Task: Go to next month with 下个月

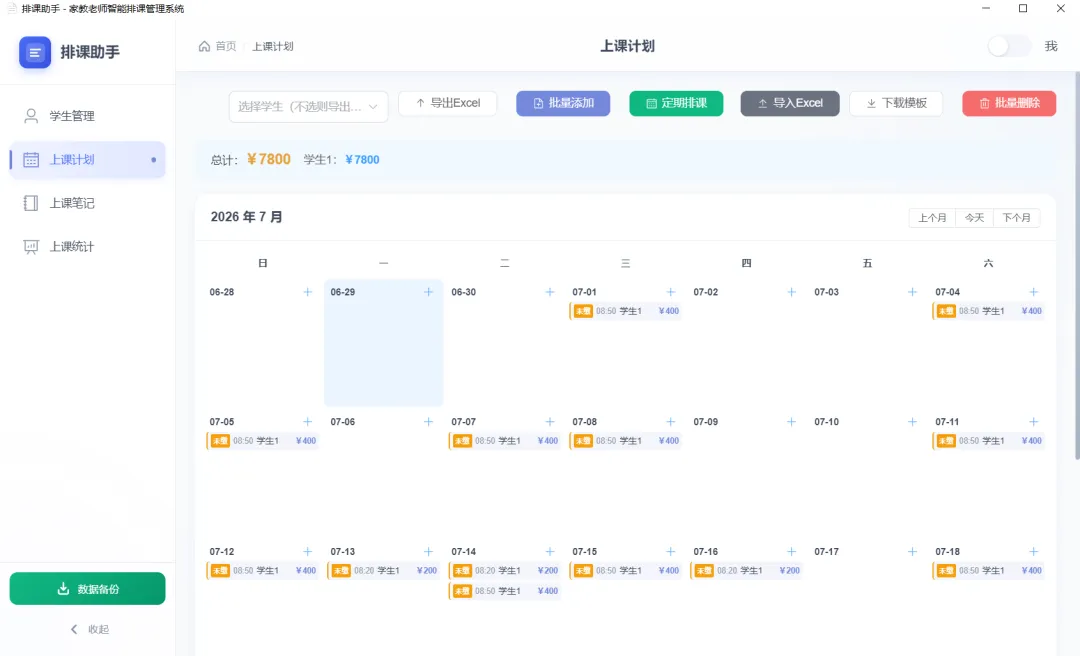Action: click(x=1016, y=218)
